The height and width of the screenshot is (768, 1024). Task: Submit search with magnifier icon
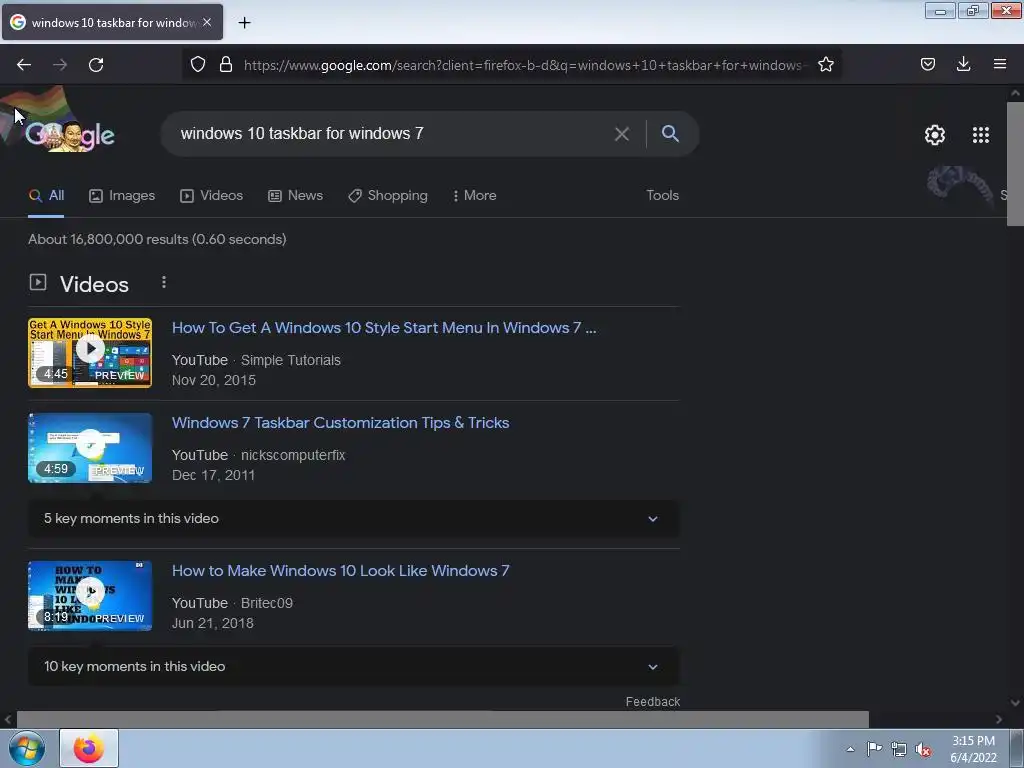pos(670,134)
